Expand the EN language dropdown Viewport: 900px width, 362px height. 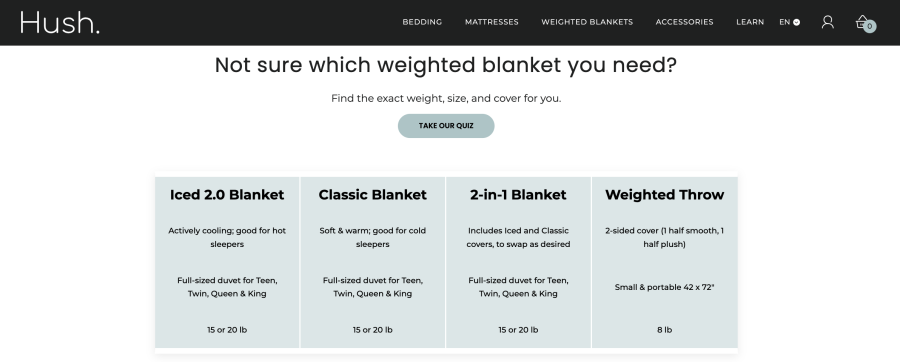789,22
